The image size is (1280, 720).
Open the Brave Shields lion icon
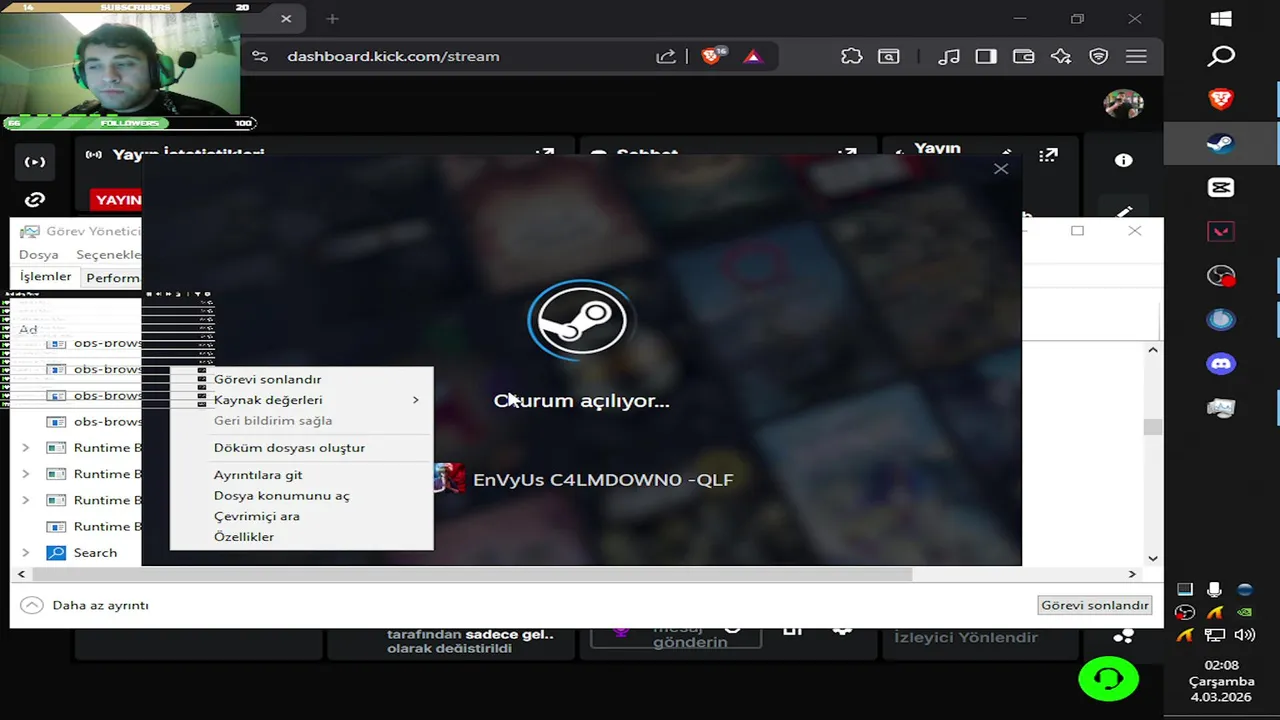[712, 56]
